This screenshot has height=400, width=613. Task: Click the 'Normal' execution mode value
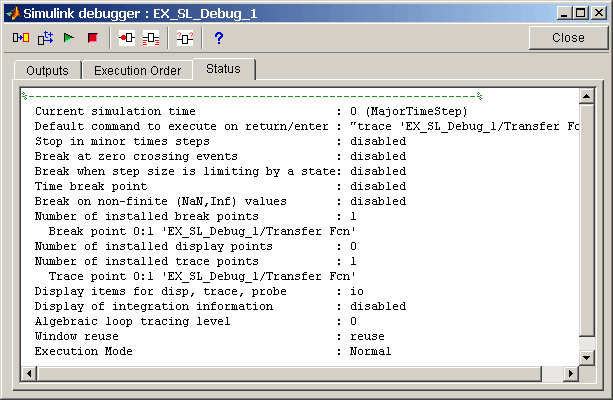(370, 351)
